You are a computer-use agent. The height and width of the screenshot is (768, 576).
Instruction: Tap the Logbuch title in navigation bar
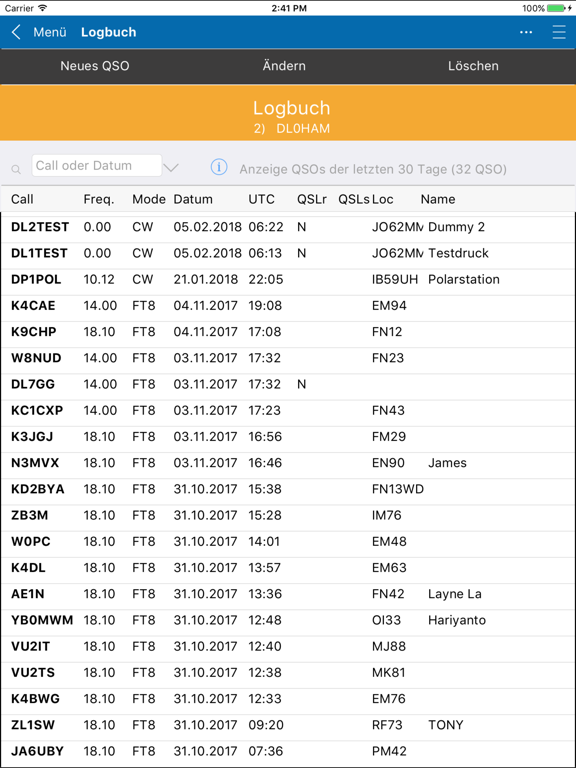(x=109, y=32)
